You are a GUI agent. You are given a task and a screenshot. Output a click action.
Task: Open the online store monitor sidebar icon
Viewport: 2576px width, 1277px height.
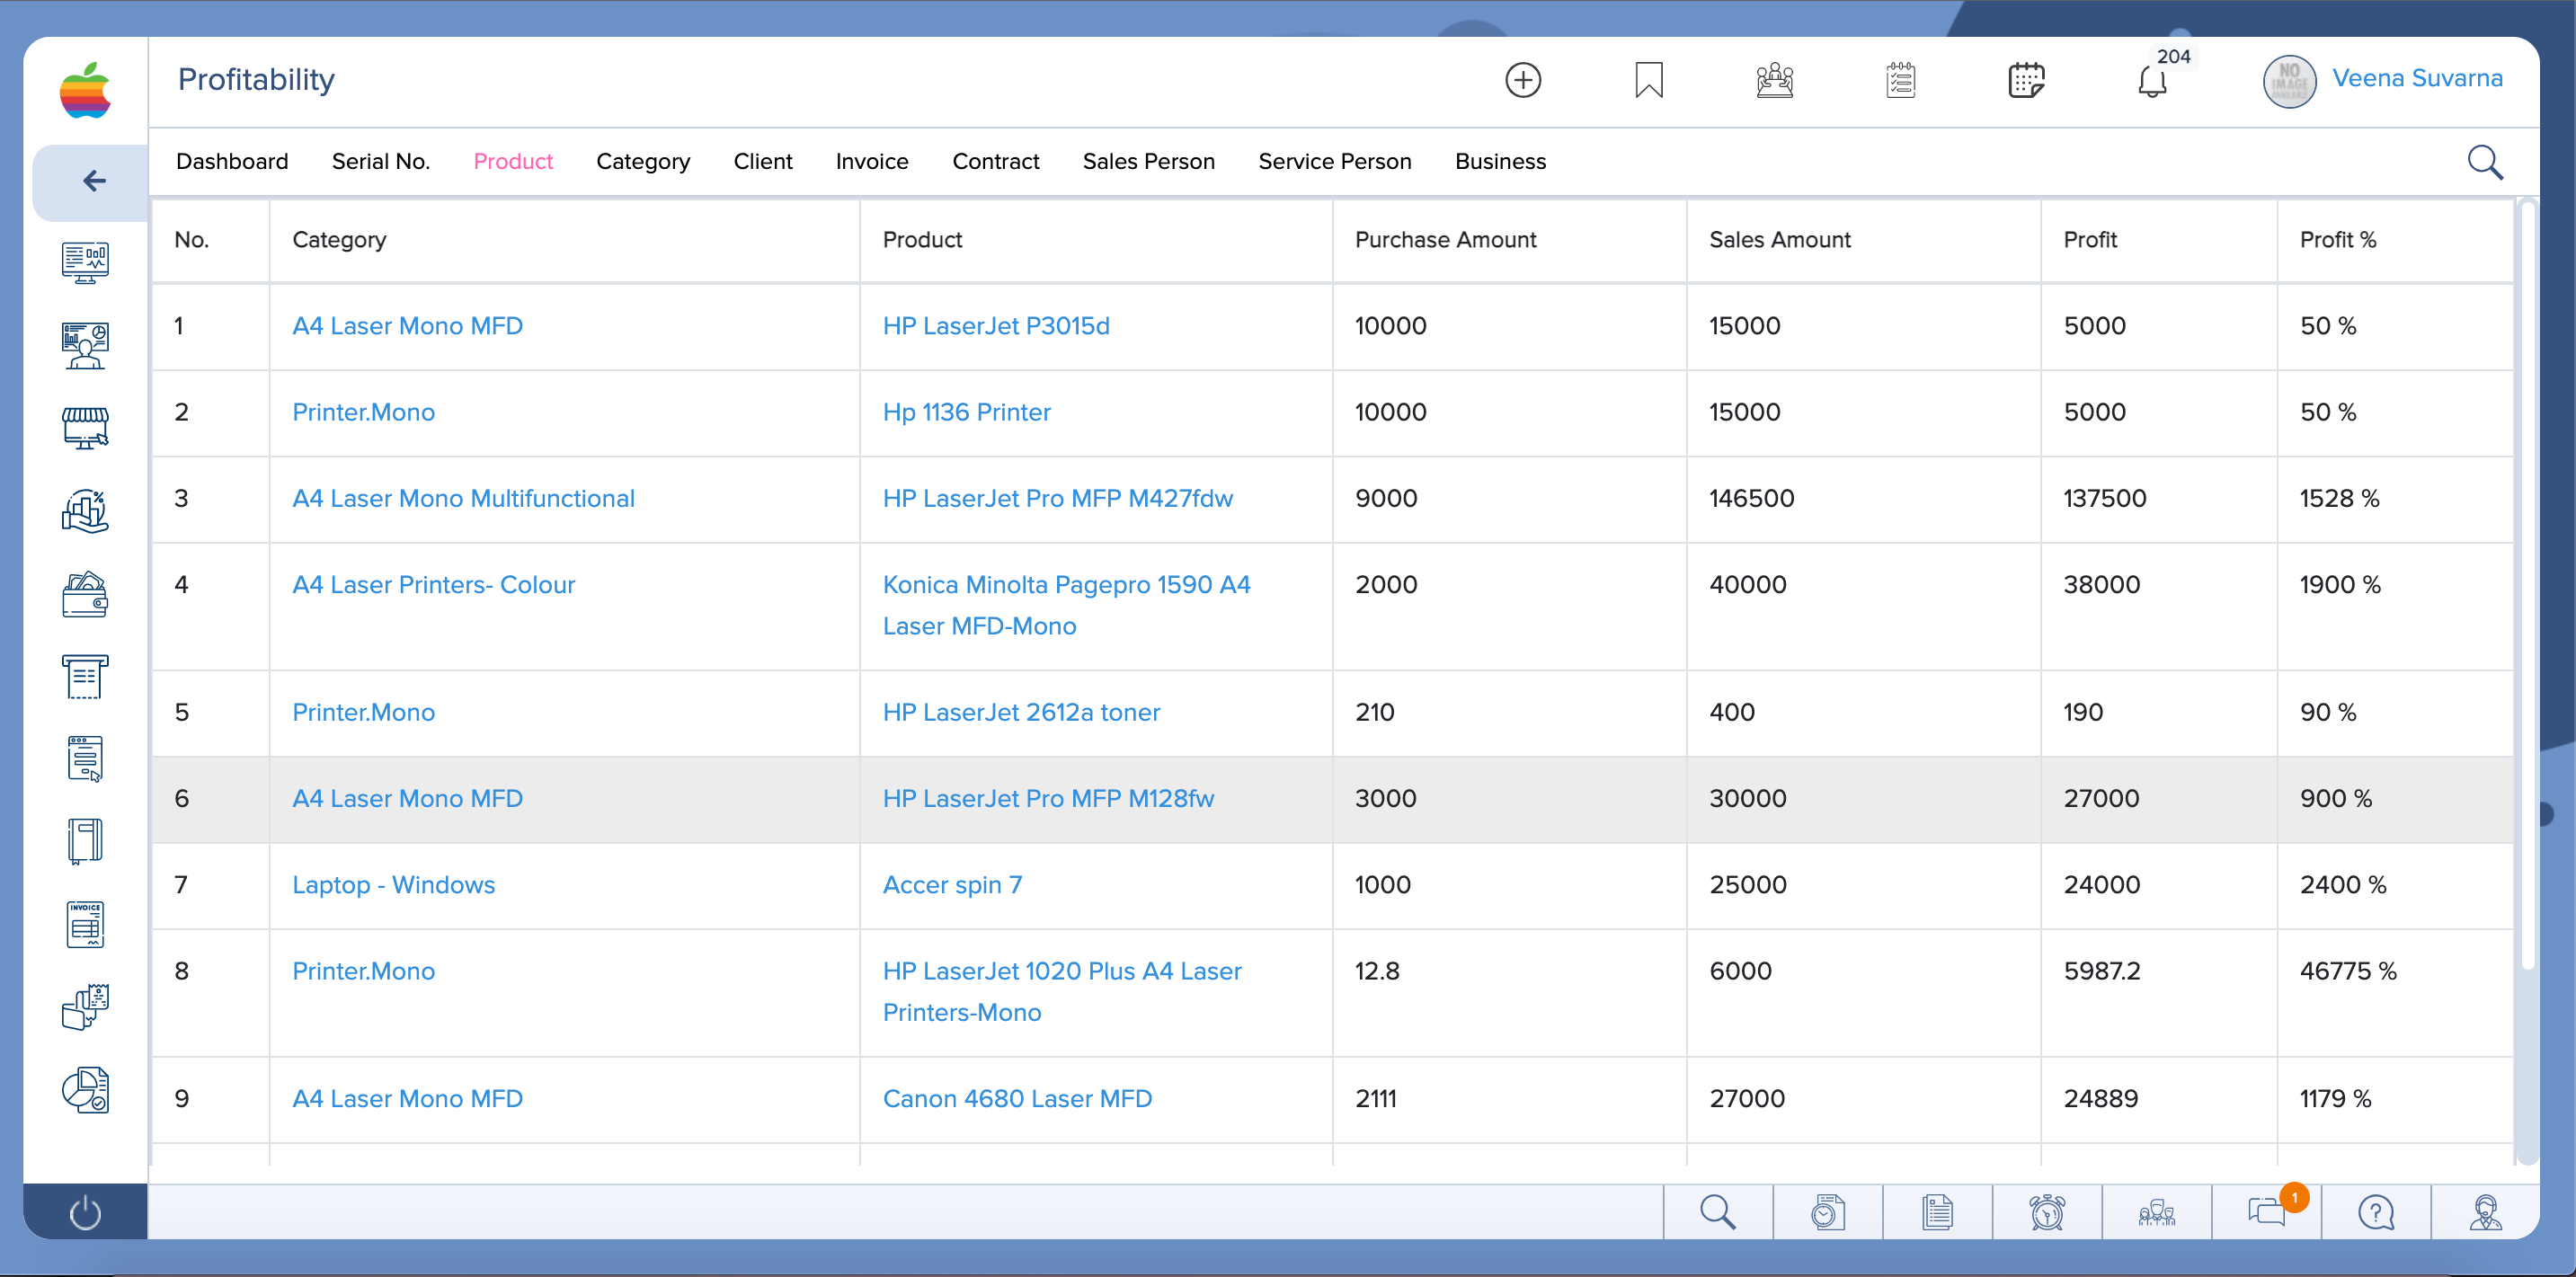[x=85, y=428]
